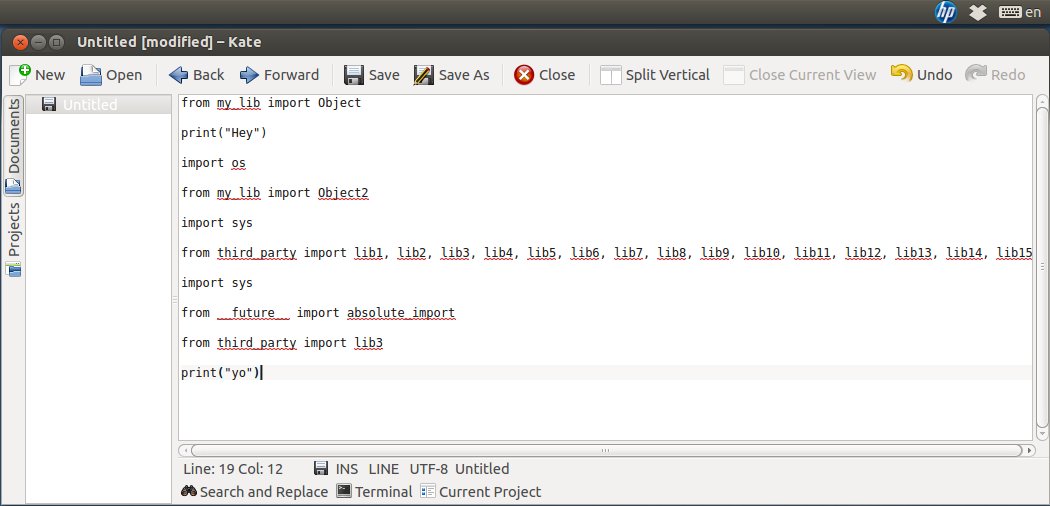Open the Terminal panel

click(x=374, y=492)
